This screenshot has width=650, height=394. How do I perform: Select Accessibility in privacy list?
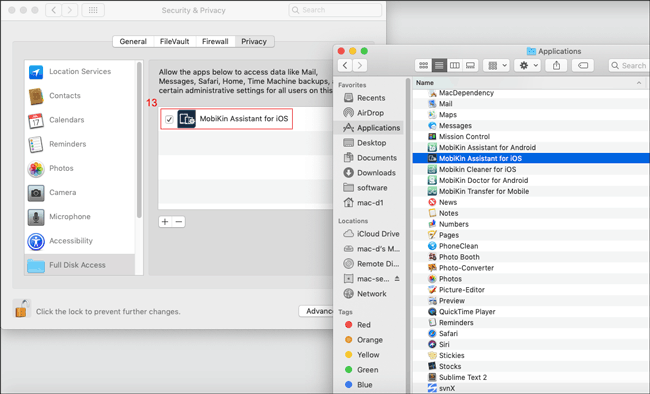pyautogui.click(x=80, y=241)
